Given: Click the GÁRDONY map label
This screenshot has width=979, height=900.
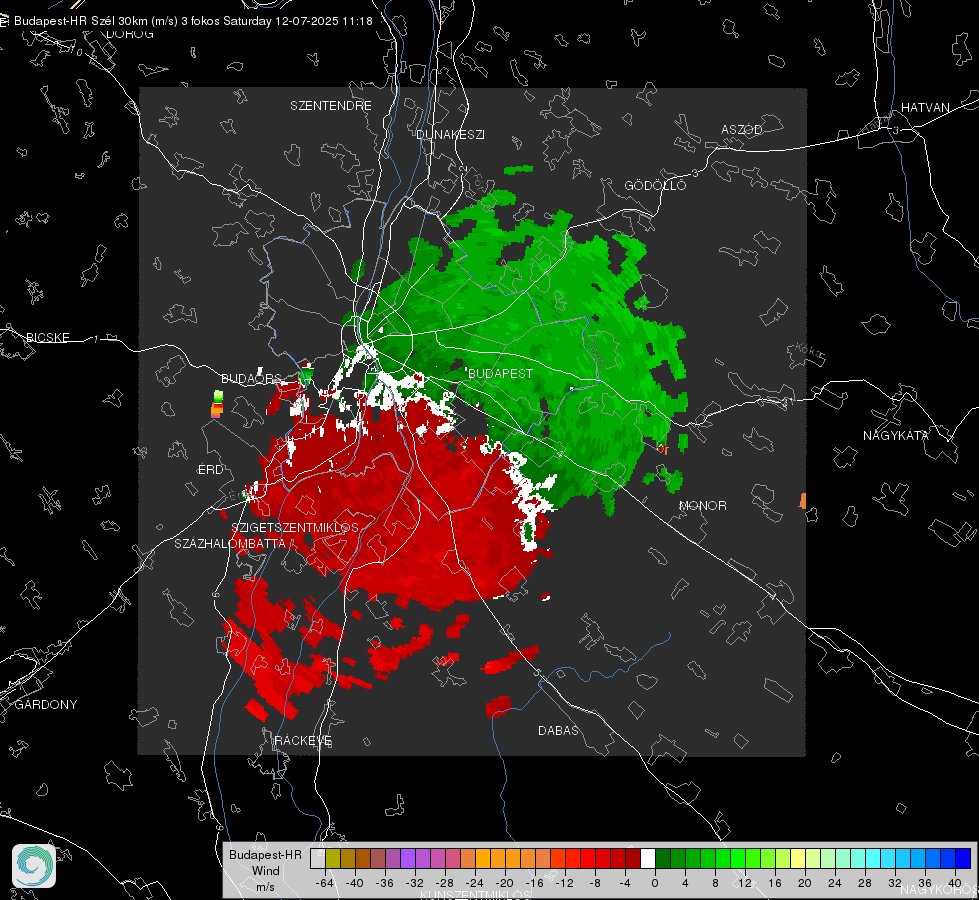Looking at the screenshot, I should point(46,705).
